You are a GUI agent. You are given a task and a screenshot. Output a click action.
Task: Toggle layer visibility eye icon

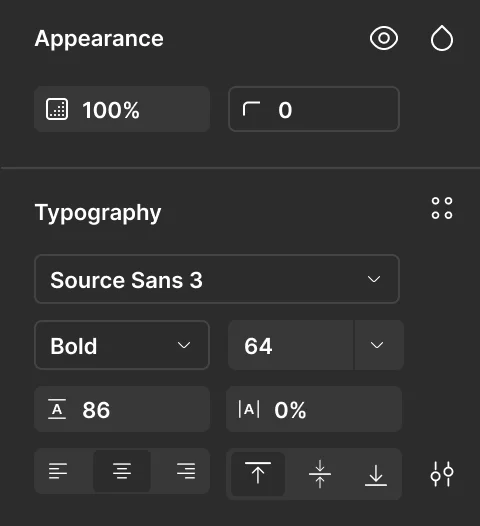[x=384, y=38]
